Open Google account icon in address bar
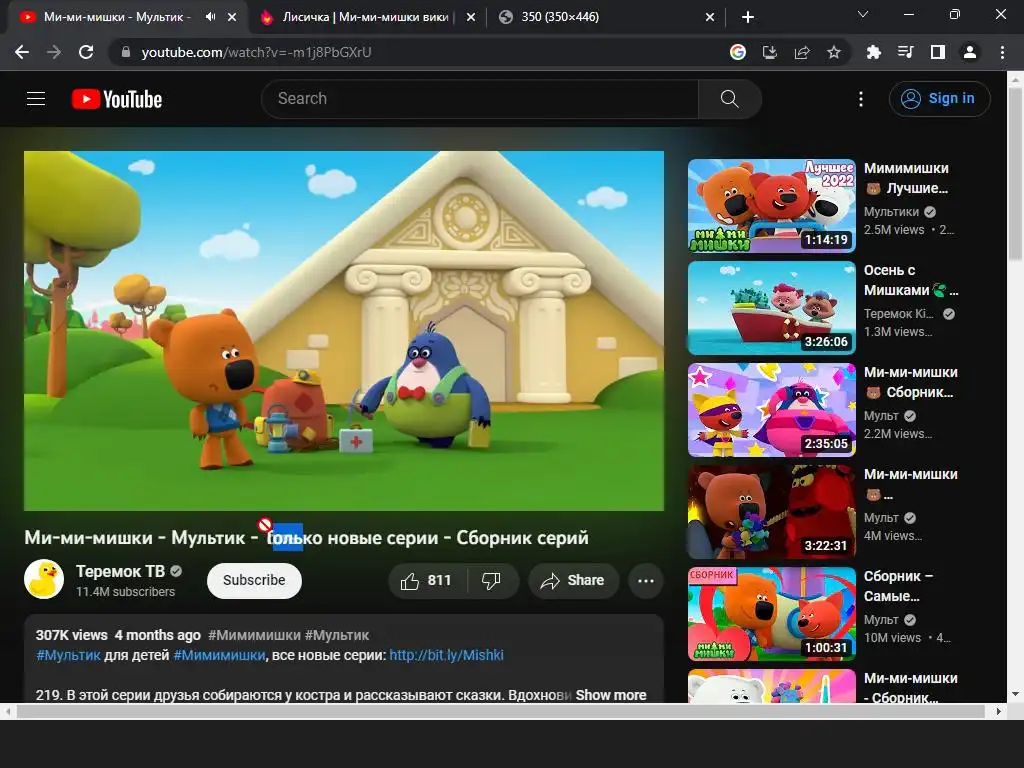1024x768 pixels. pos(738,52)
